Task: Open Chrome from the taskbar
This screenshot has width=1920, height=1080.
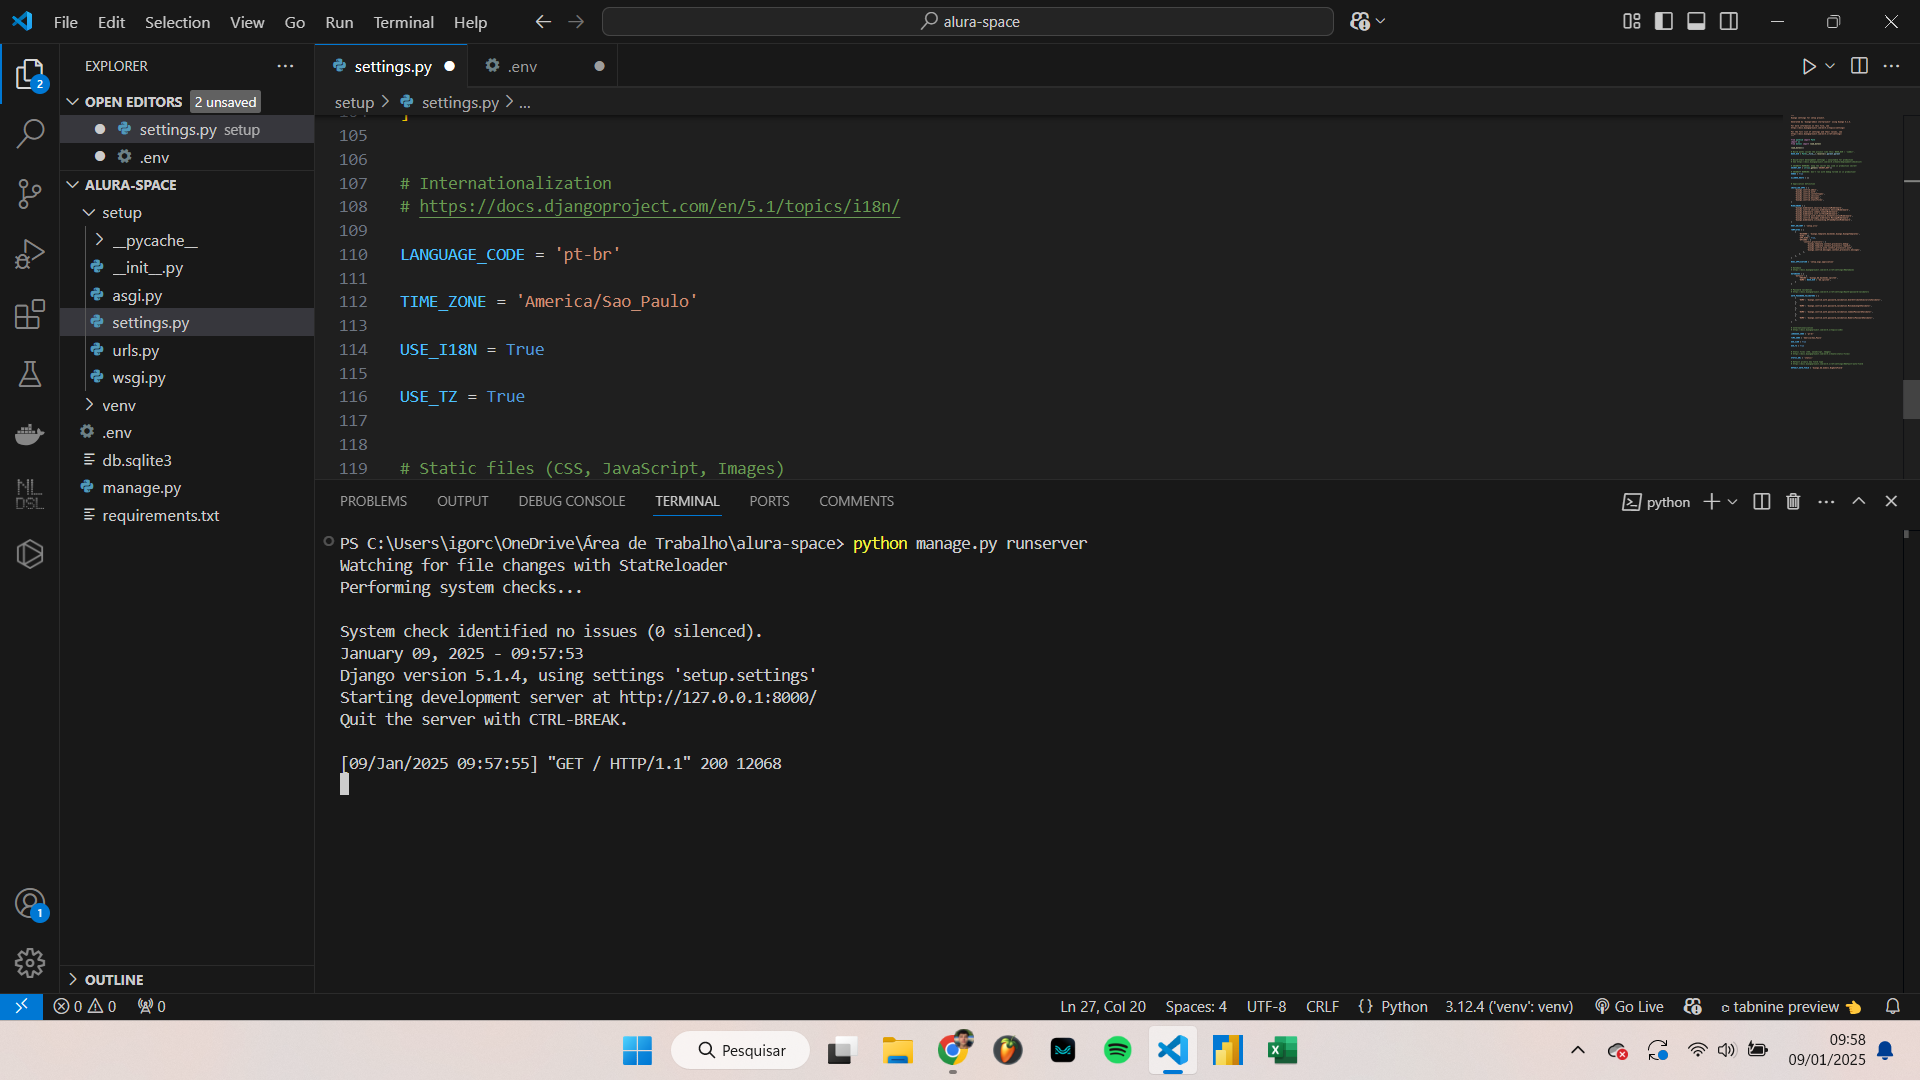Action: pyautogui.click(x=954, y=1050)
